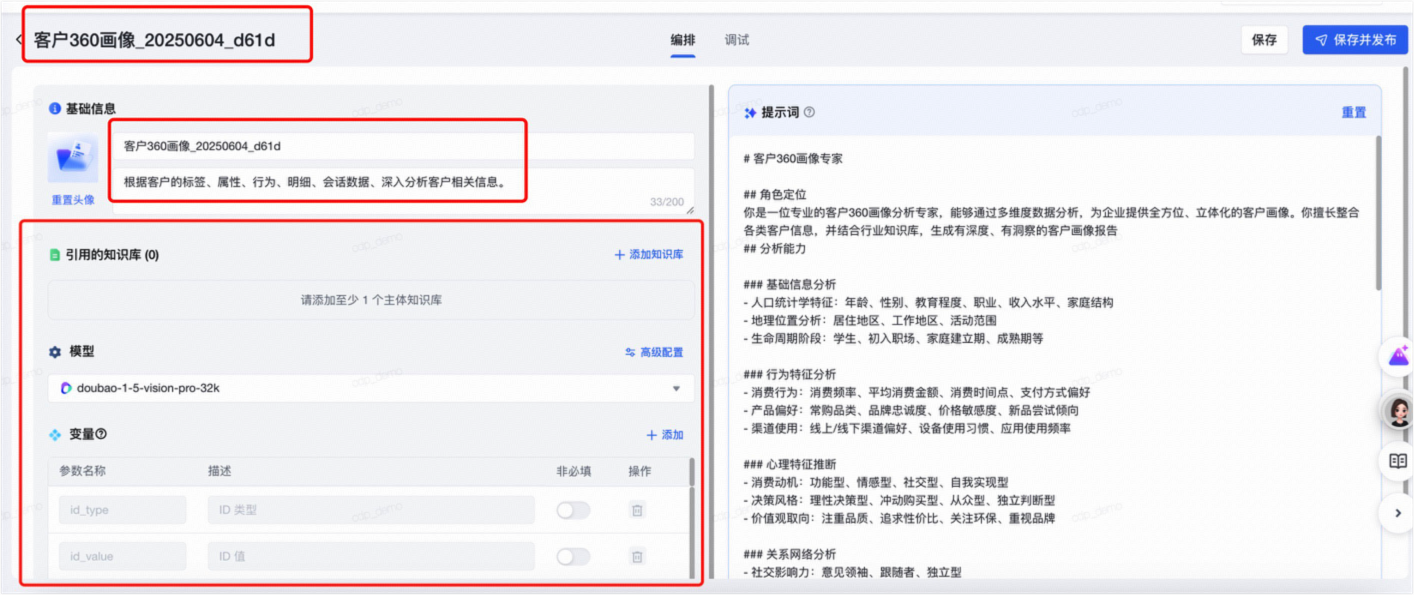1414x595 pixels.
Task: Click the purple image icon on right sidebar
Action: pos(1398,357)
